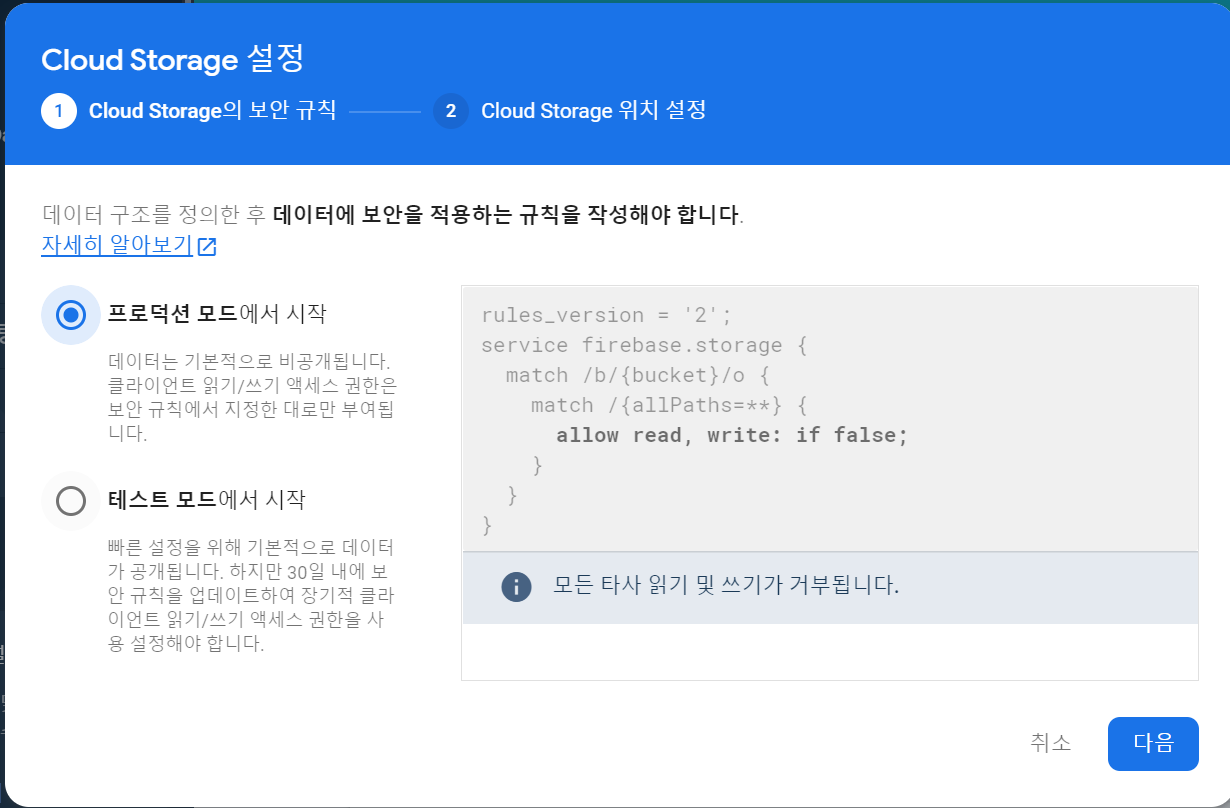
Task: Click the 취소 button
Action: point(1051,743)
